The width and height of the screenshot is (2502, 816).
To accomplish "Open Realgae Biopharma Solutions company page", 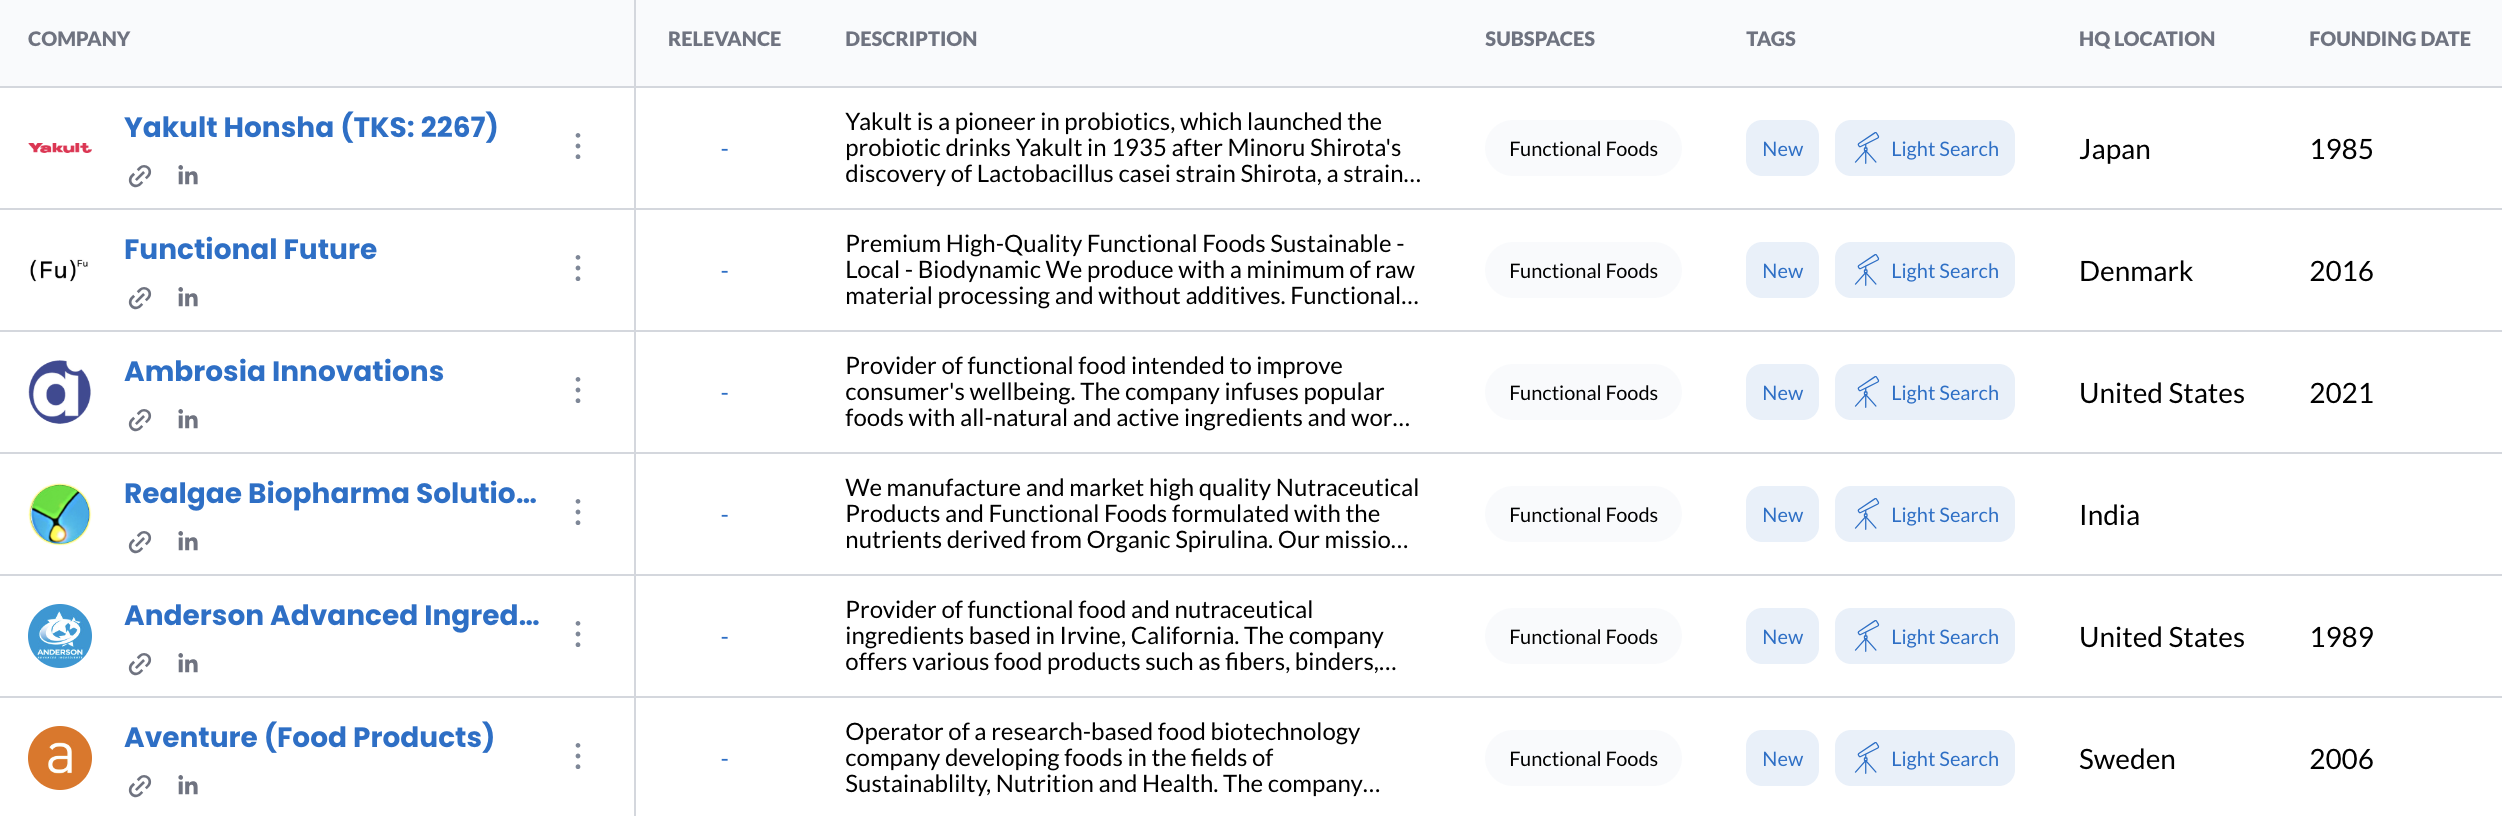I will tap(330, 493).
